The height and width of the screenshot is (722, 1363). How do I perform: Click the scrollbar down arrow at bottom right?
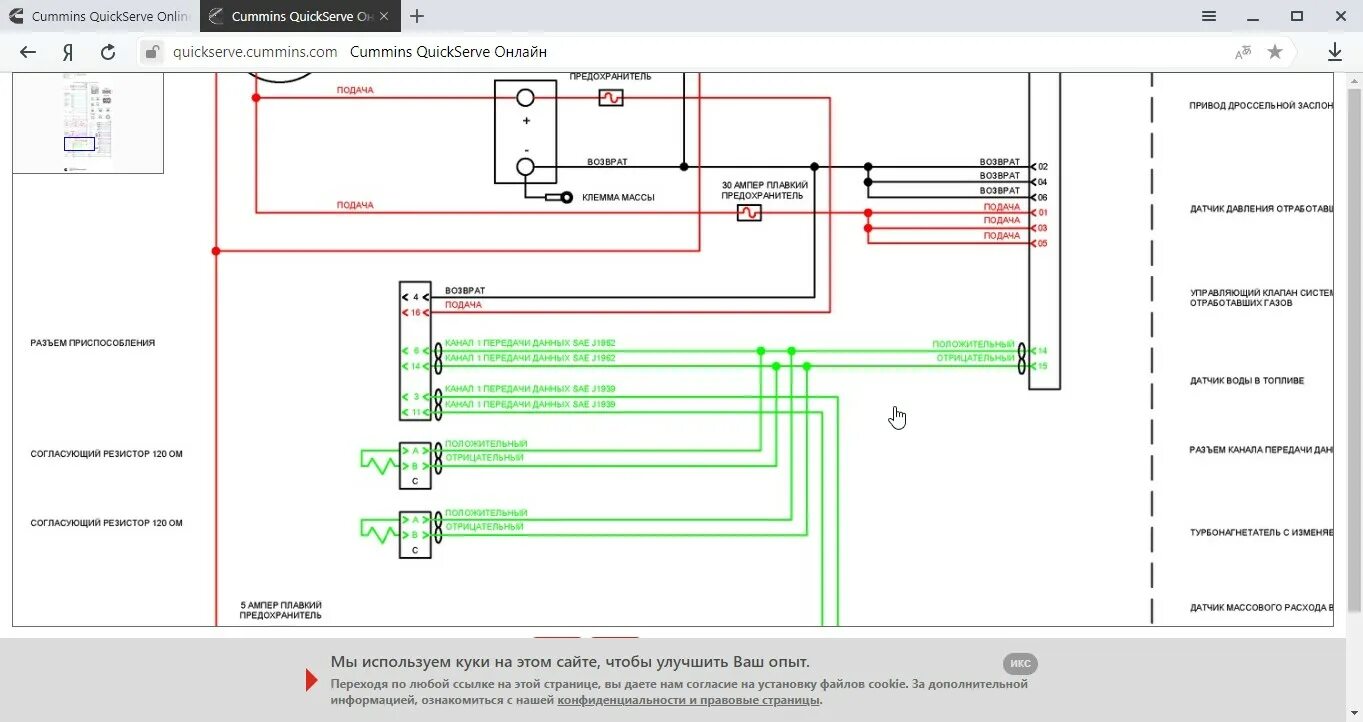[x=1354, y=712]
